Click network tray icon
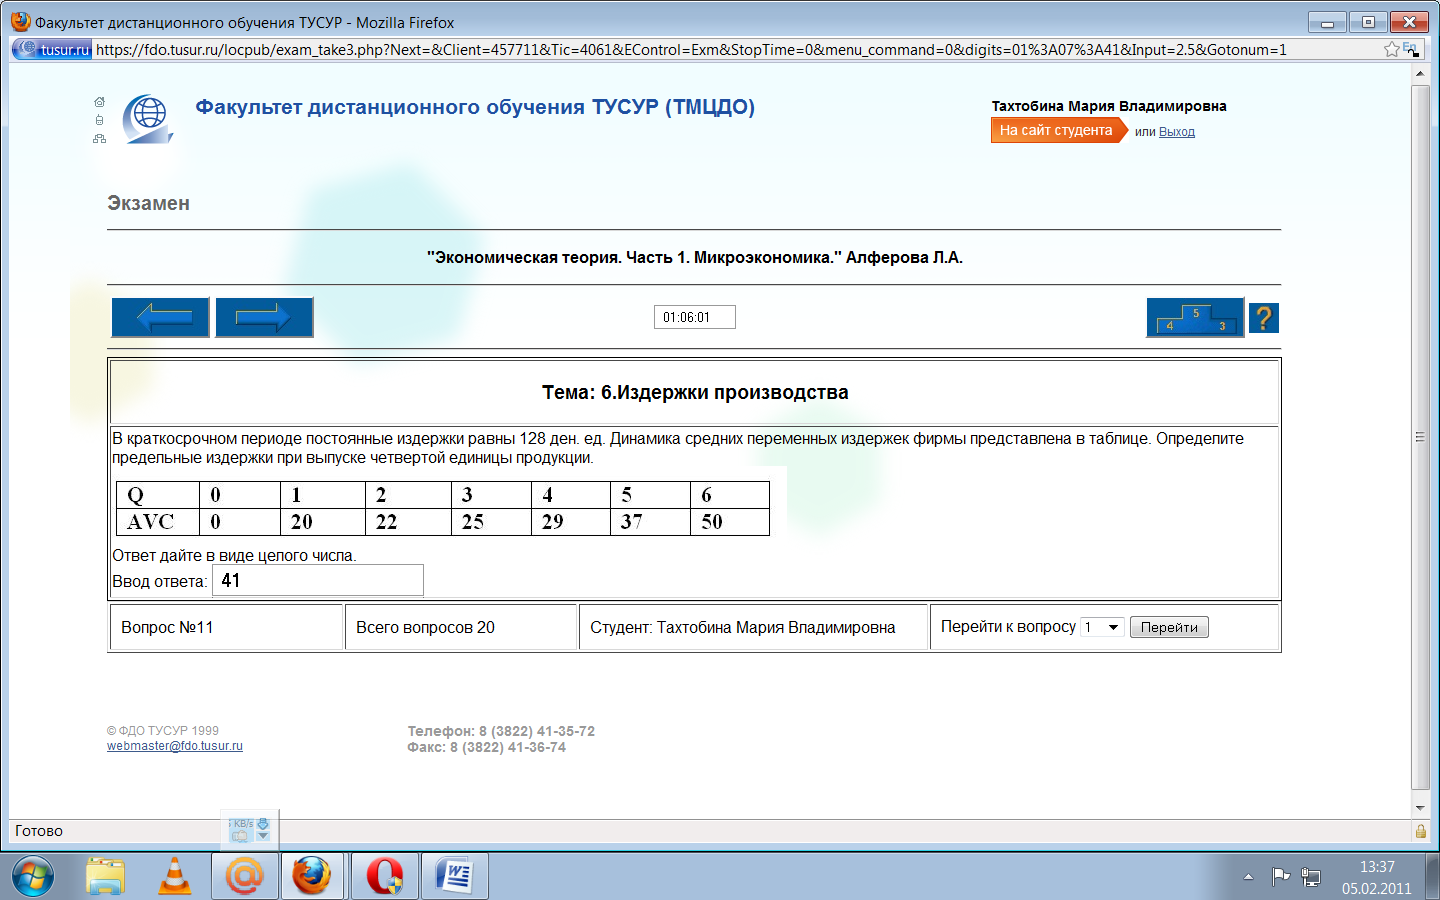1440x900 pixels. tap(1311, 877)
